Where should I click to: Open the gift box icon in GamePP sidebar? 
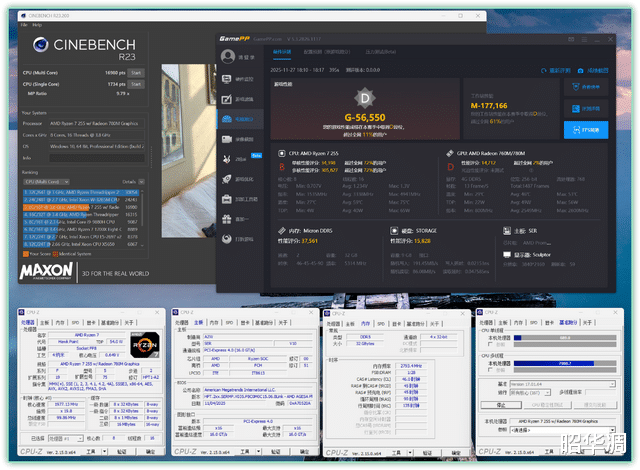pyautogui.click(x=227, y=219)
